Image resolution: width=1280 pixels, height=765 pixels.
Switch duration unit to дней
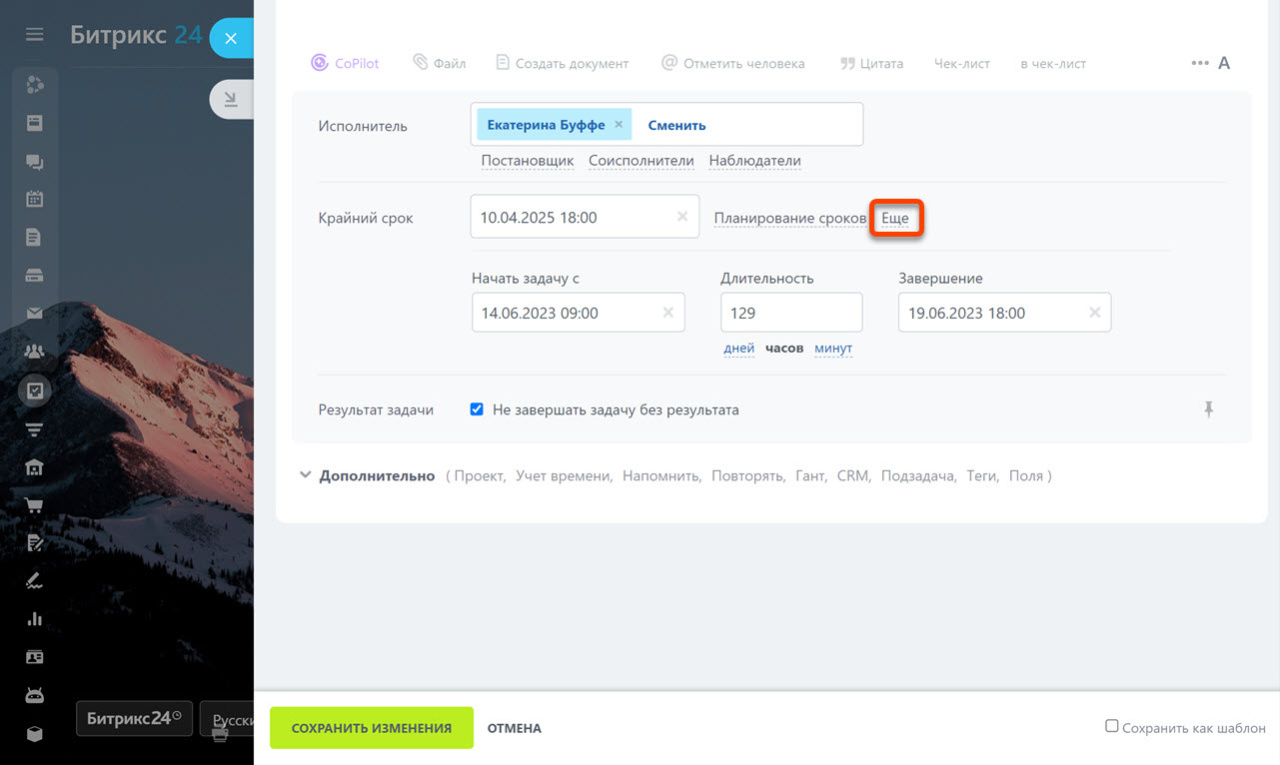pos(739,348)
